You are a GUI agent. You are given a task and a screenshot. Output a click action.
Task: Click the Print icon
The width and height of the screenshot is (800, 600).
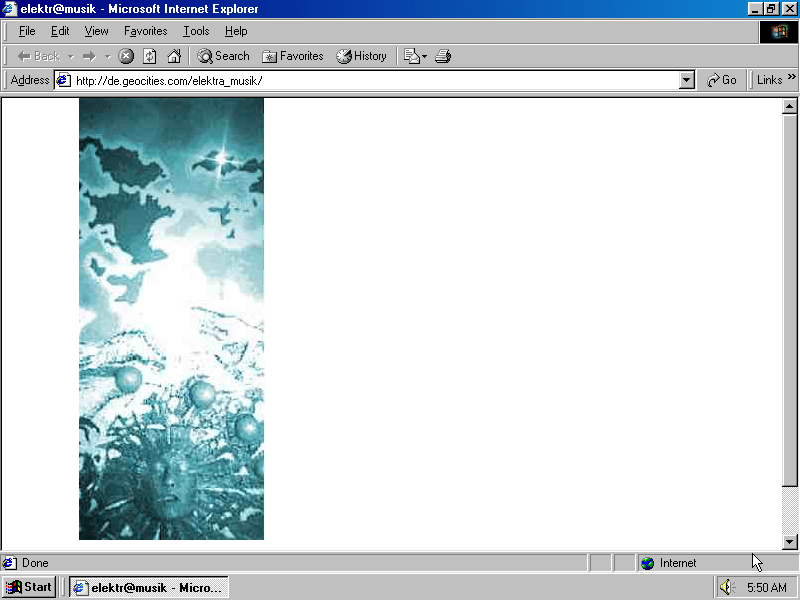click(x=443, y=56)
